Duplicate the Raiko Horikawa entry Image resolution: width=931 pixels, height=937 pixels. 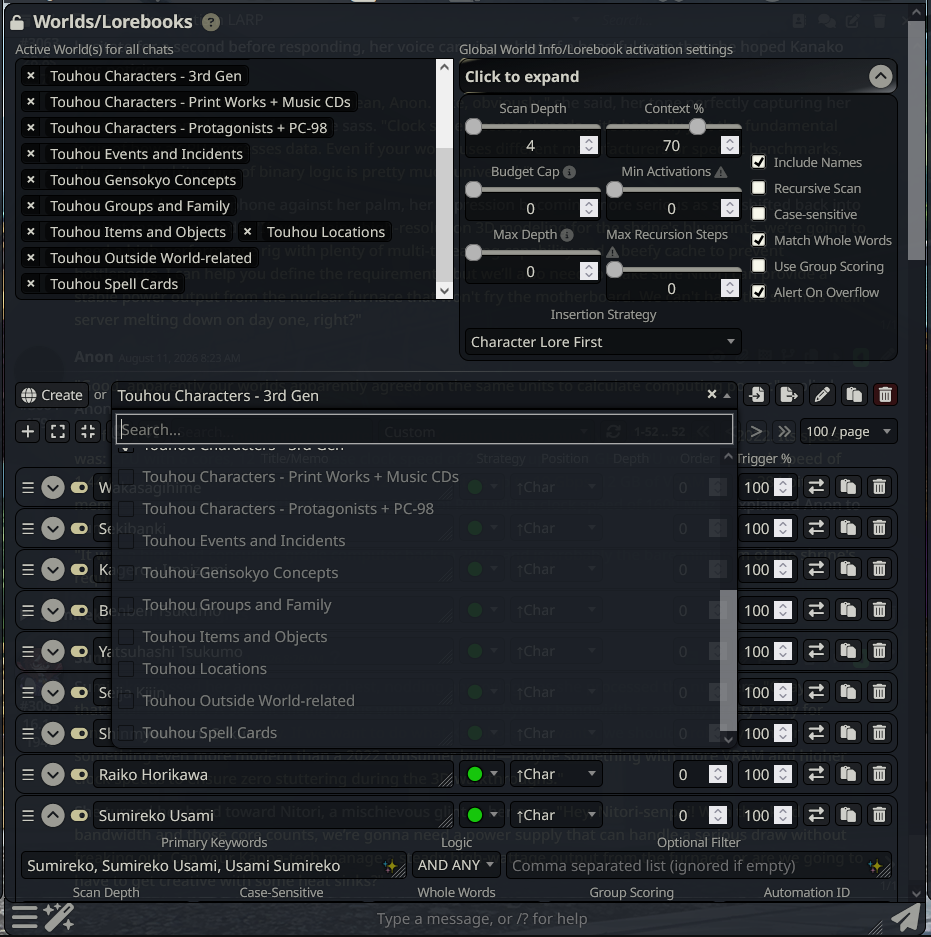pos(848,774)
